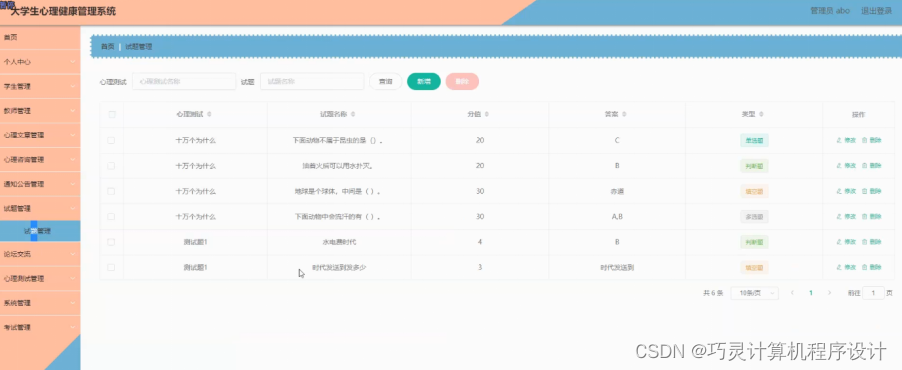Expand the 心理咨询管理 sidebar menu
This screenshot has width=902, height=370.
(x=40, y=159)
